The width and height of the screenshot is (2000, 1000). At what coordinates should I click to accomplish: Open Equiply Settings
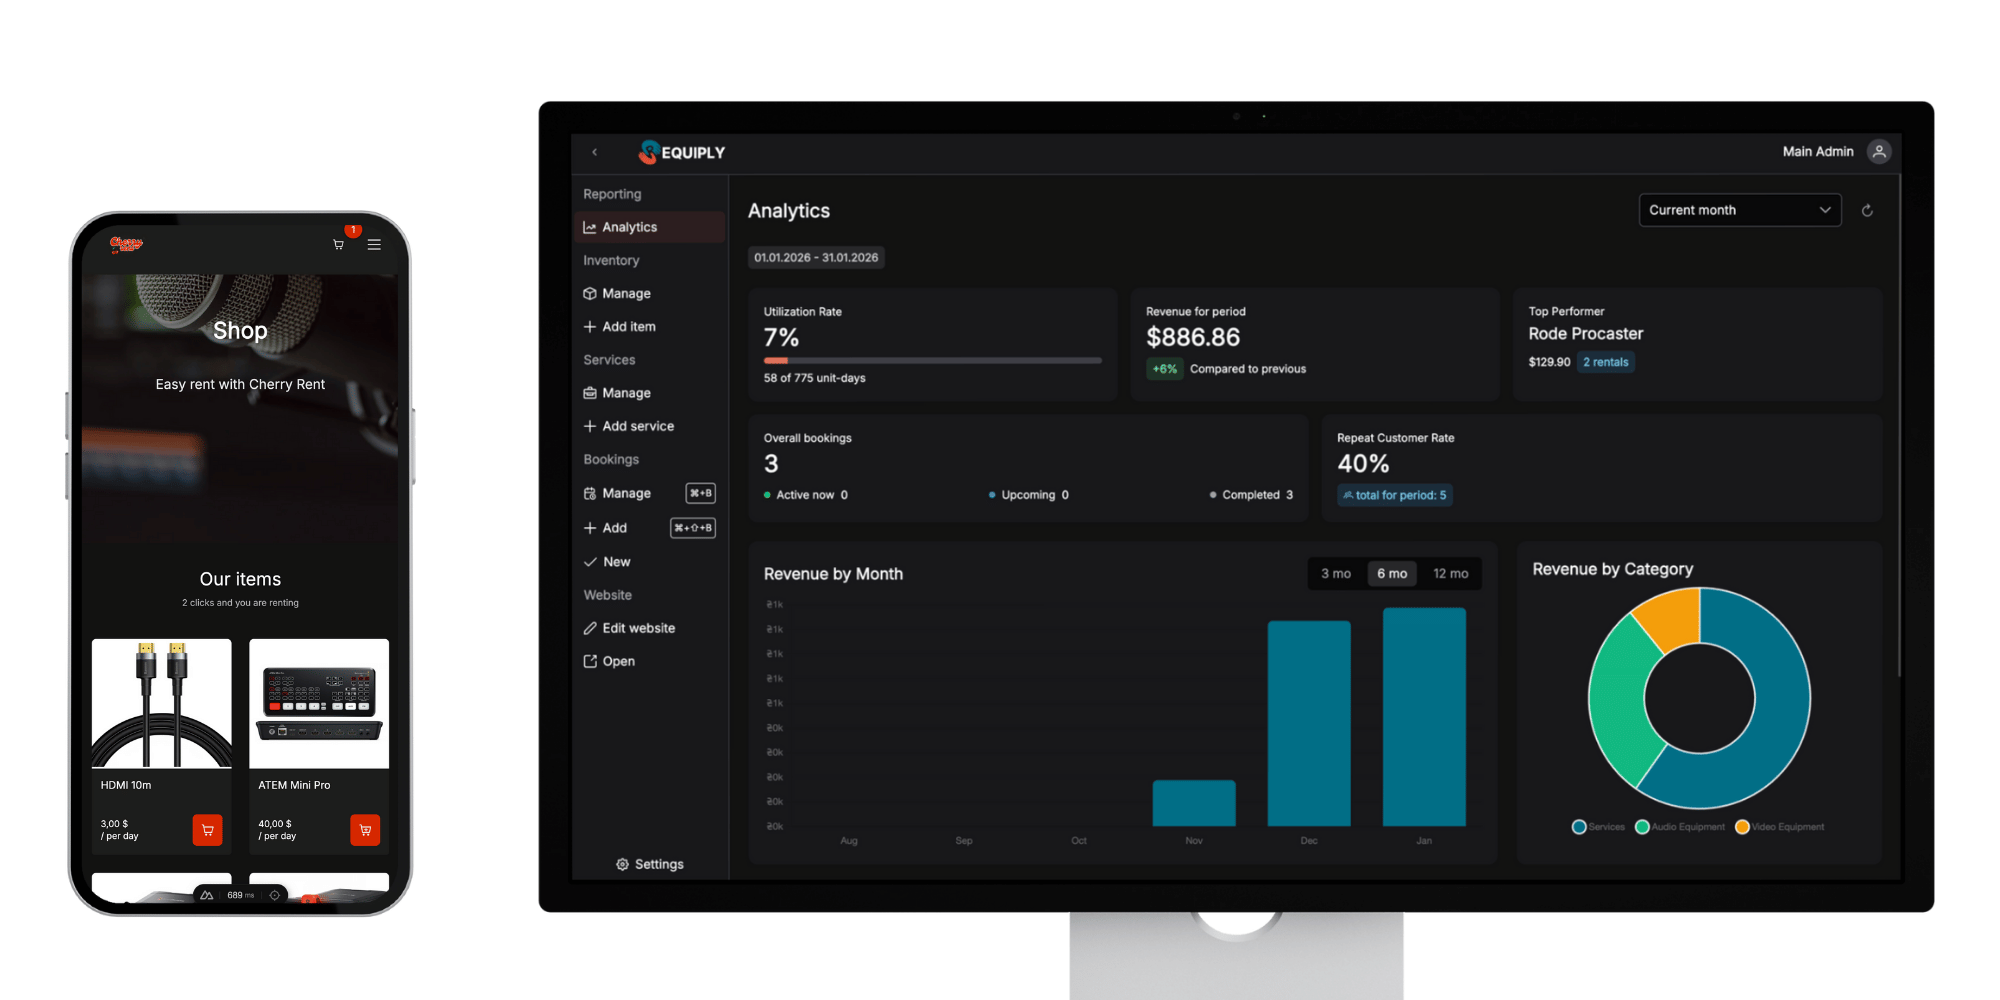pyautogui.click(x=650, y=864)
